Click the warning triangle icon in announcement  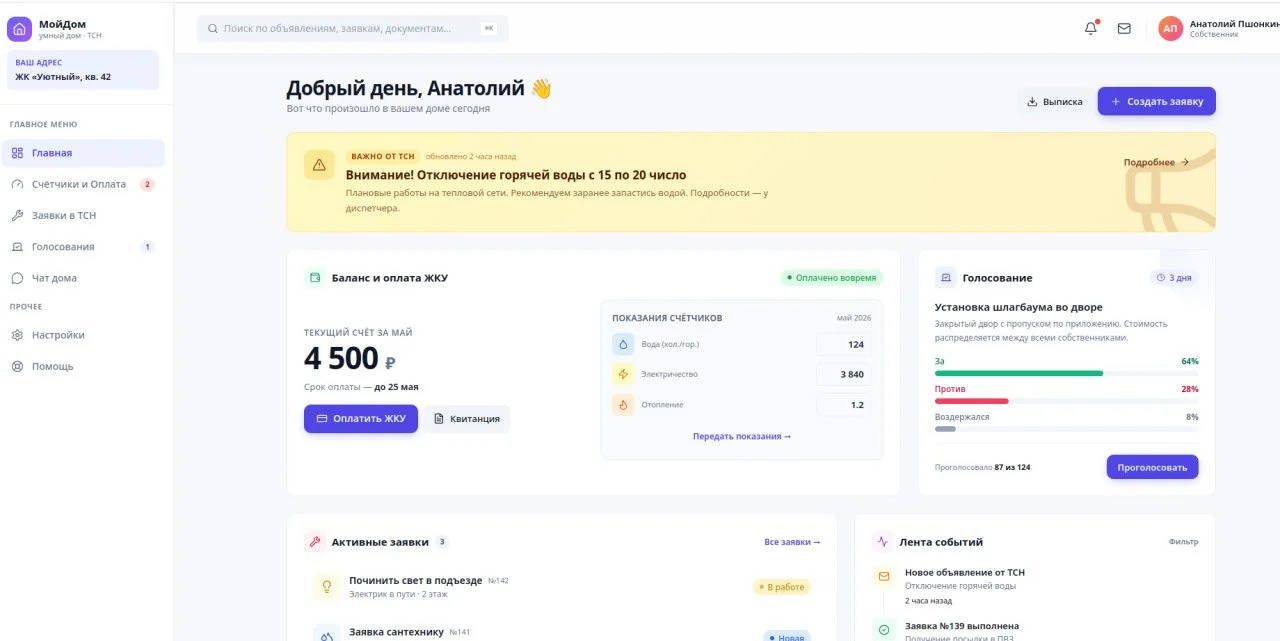[x=319, y=165]
